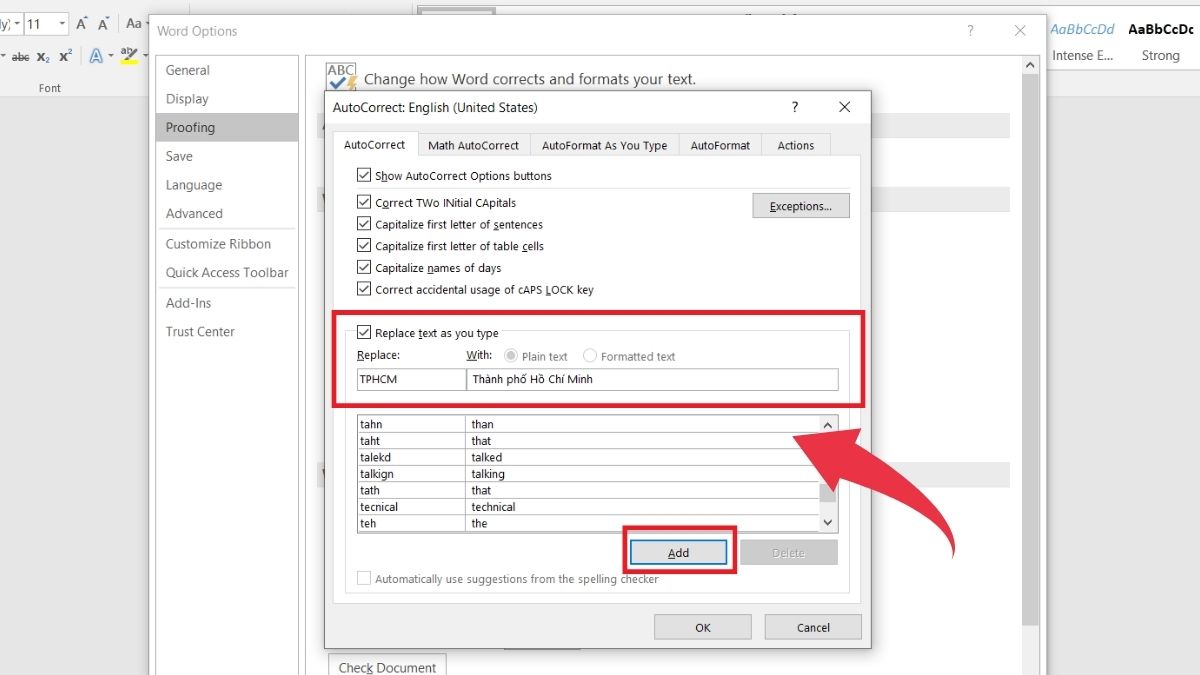Click the Increase Font Size icon
Viewport: 1200px width, 675px height.
[x=82, y=23]
